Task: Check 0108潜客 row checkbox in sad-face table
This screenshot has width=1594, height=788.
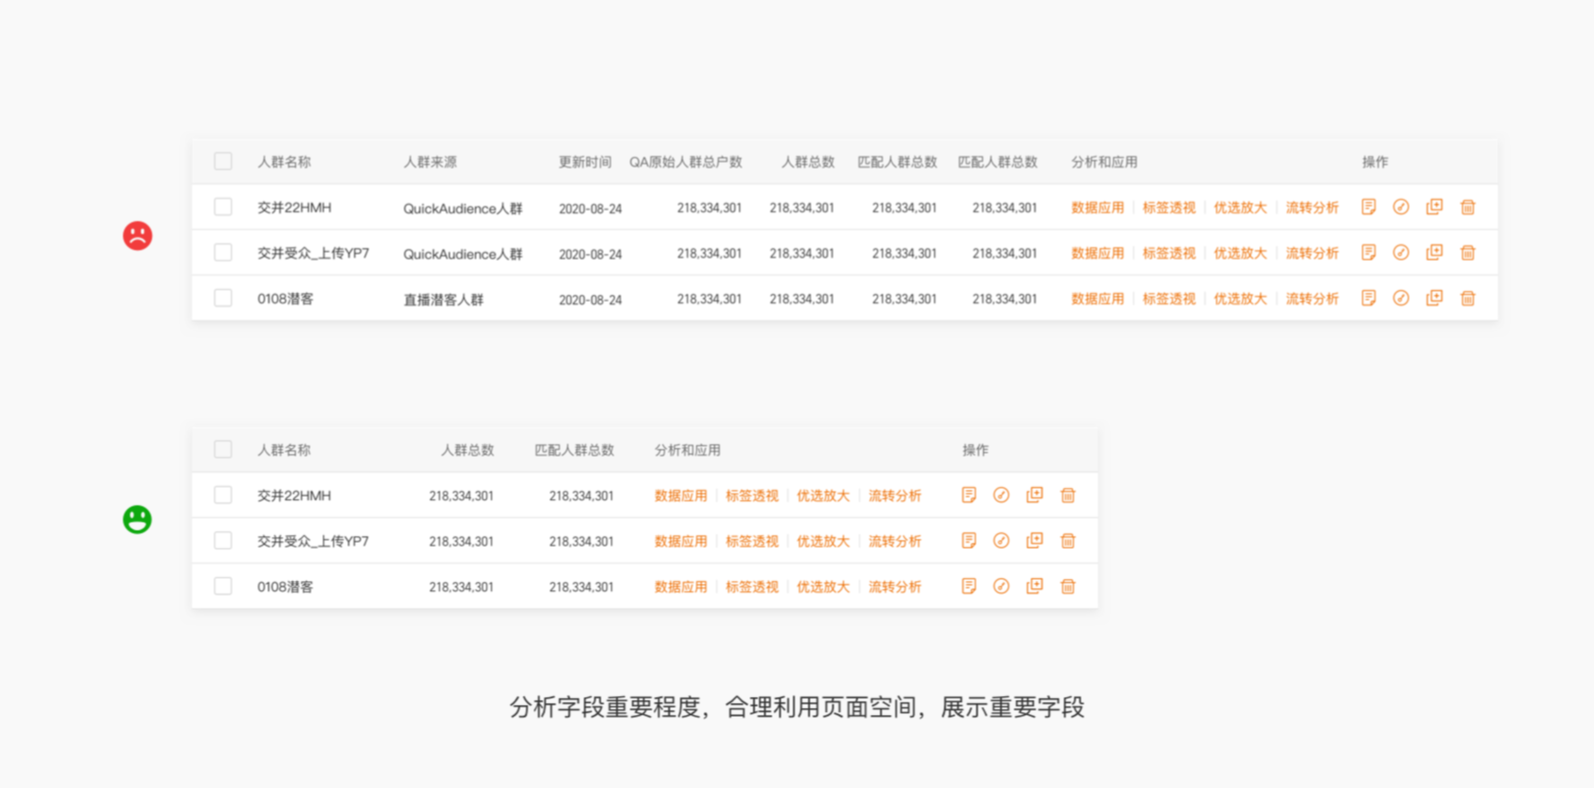Action: [223, 298]
